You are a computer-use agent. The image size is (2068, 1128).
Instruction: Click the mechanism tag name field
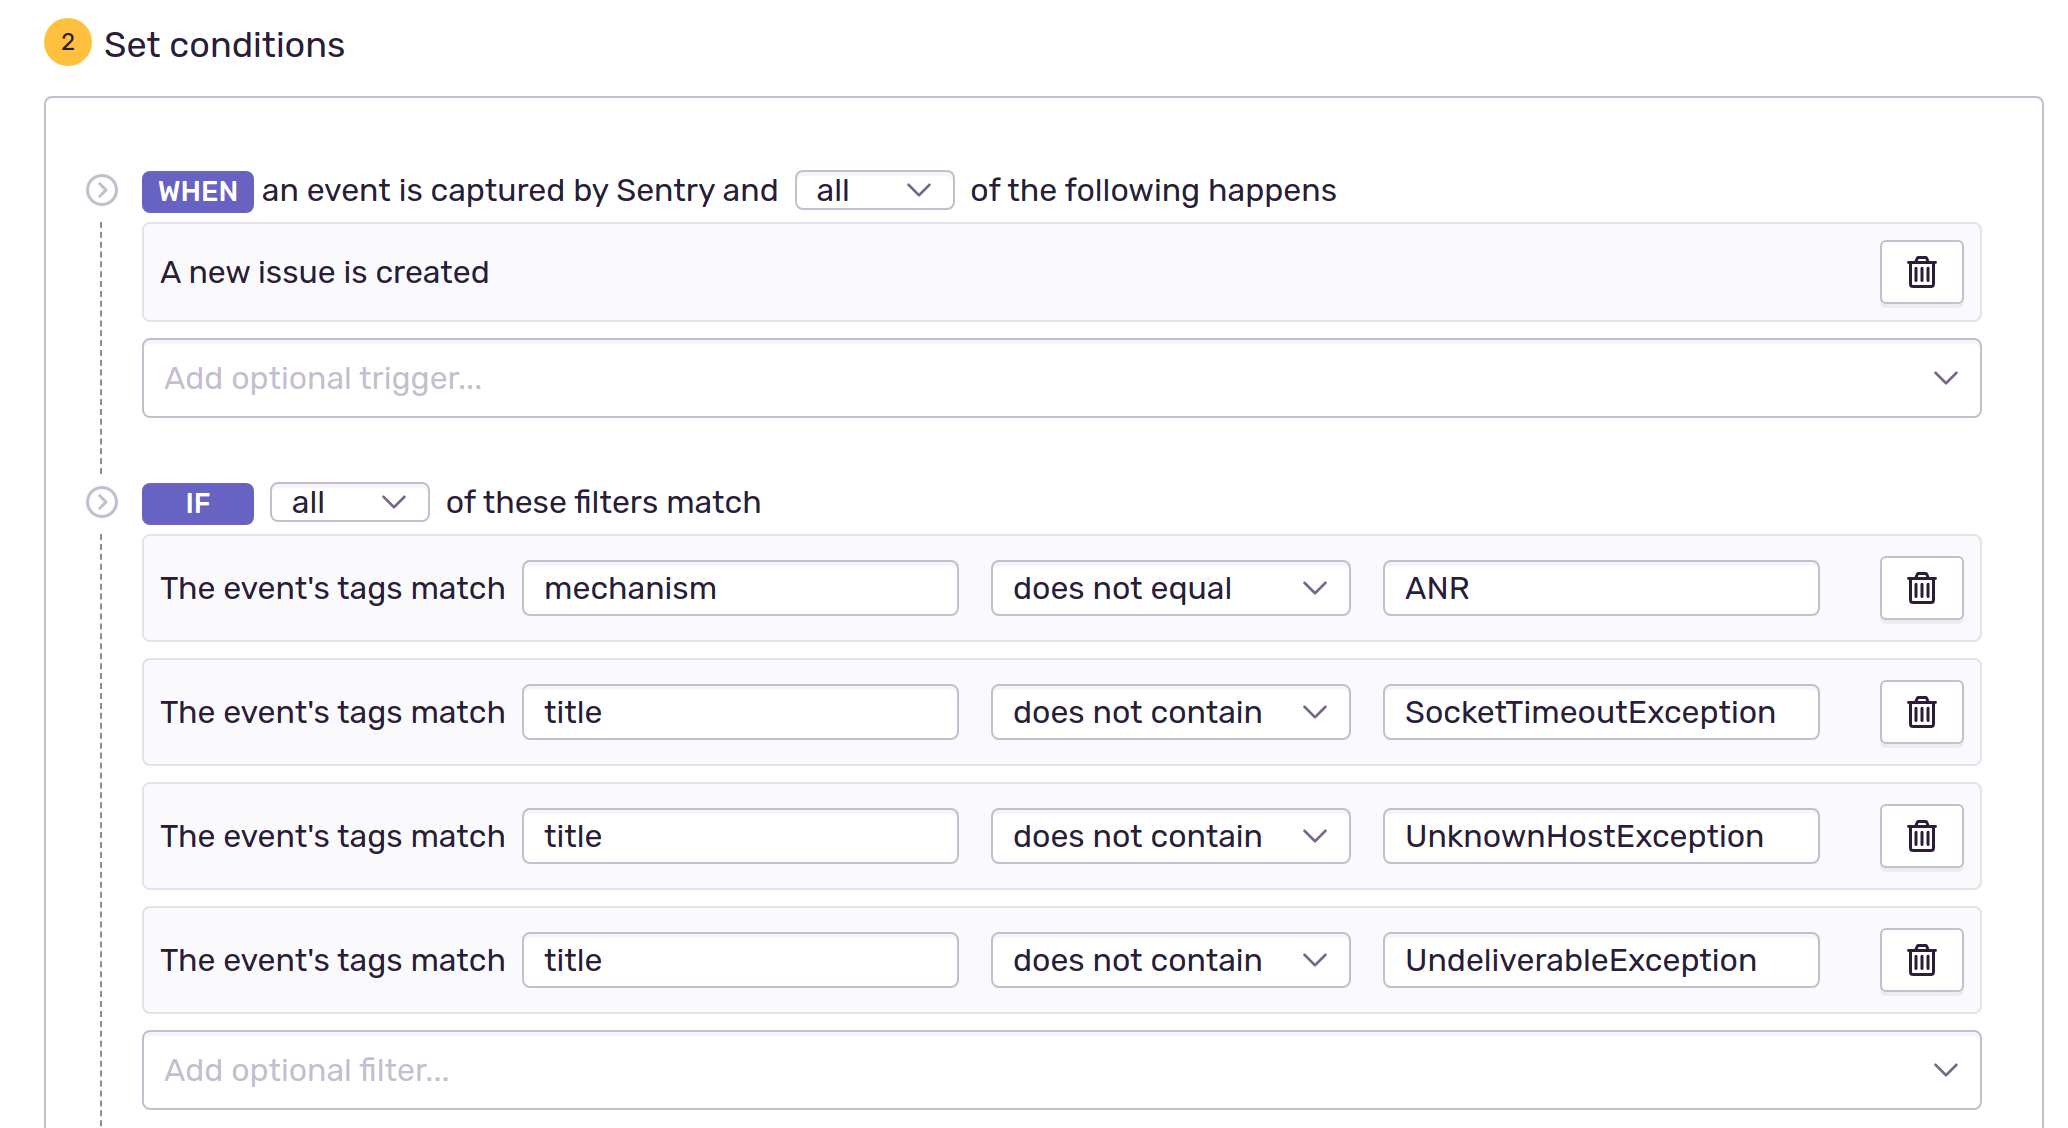[739, 588]
